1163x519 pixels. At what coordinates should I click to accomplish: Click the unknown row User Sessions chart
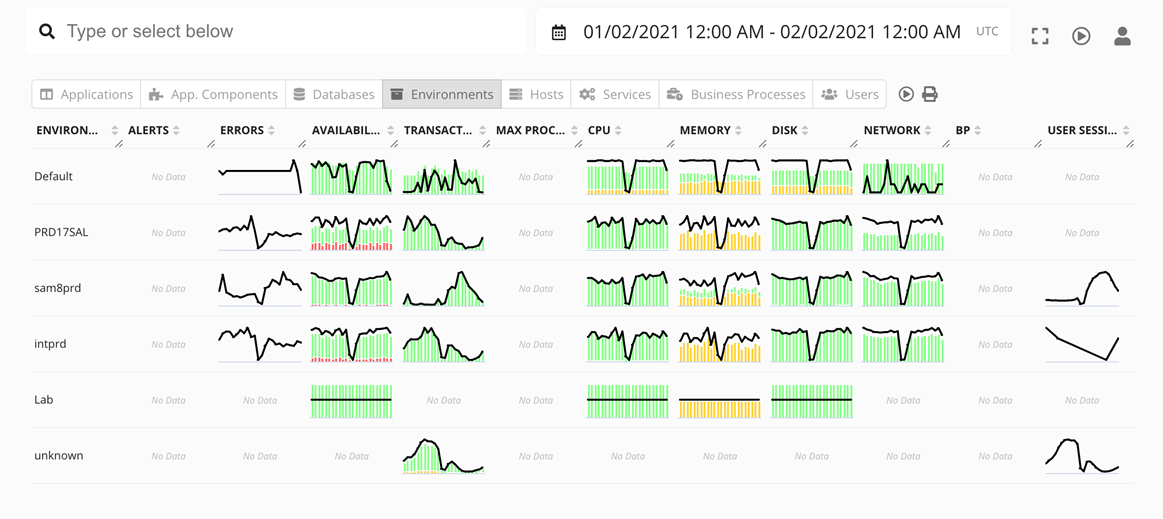[x=1082, y=455]
